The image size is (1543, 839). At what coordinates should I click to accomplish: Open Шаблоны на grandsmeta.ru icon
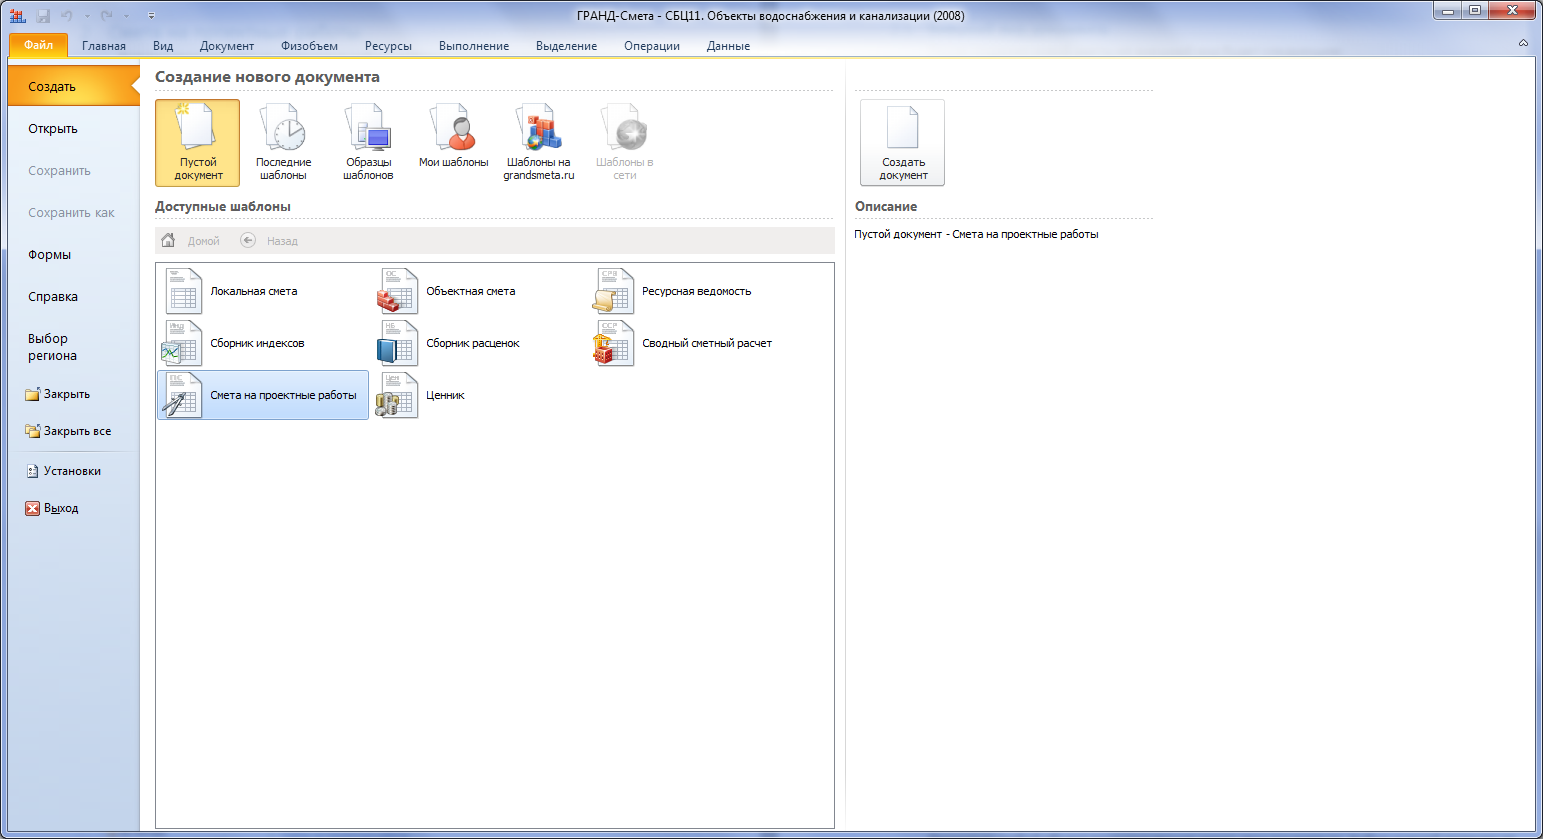(x=539, y=142)
